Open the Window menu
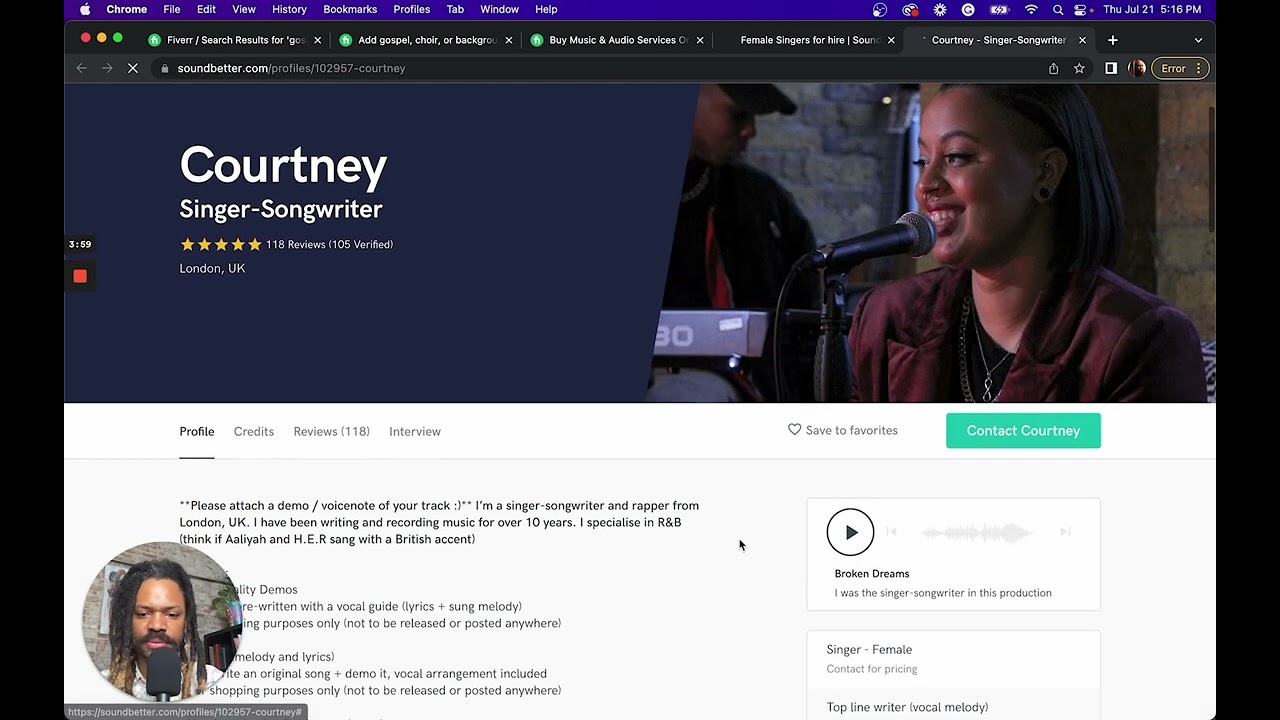This screenshot has height=720, width=1280. point(499,9)
